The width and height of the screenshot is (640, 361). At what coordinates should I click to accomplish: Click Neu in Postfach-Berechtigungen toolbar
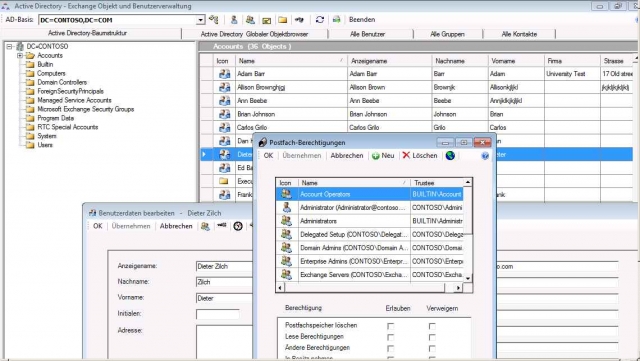383,156
